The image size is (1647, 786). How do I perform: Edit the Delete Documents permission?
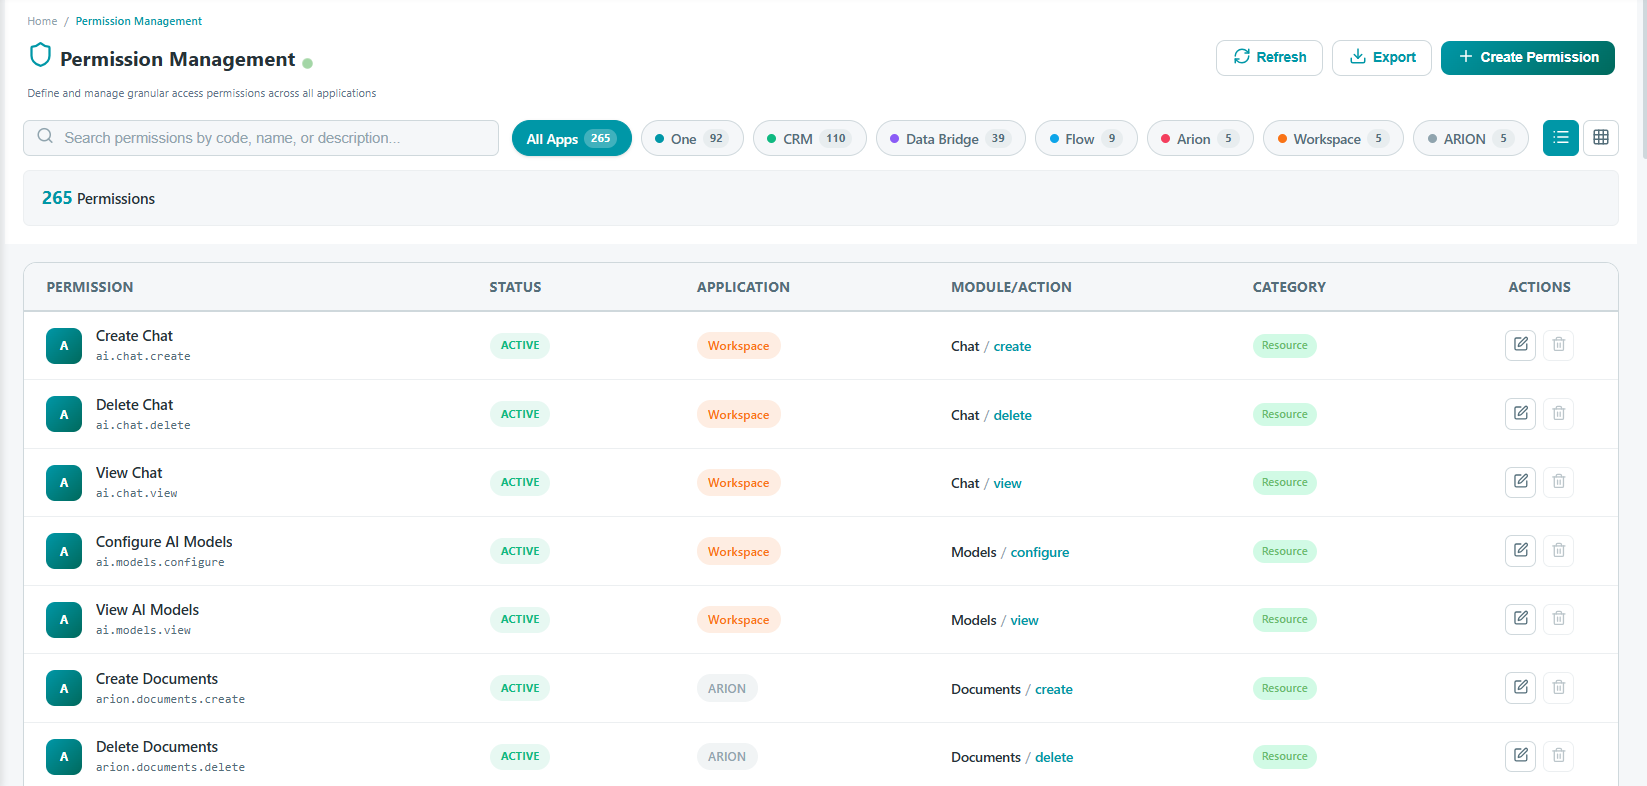1520,756
